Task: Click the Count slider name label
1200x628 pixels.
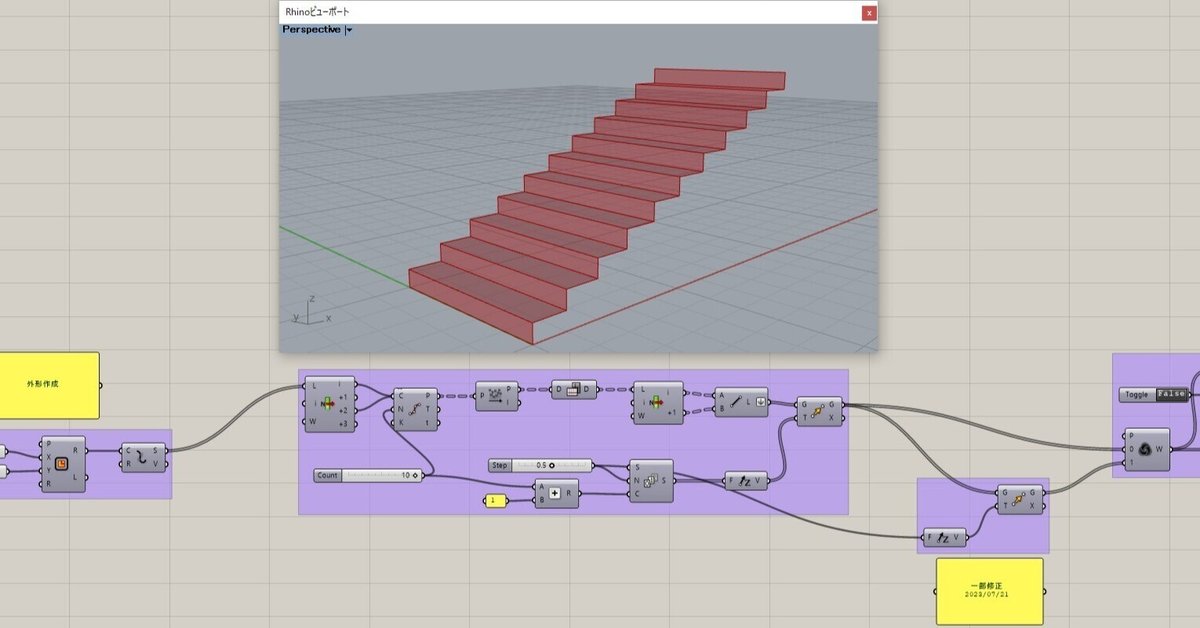Action: pos(328,475)
